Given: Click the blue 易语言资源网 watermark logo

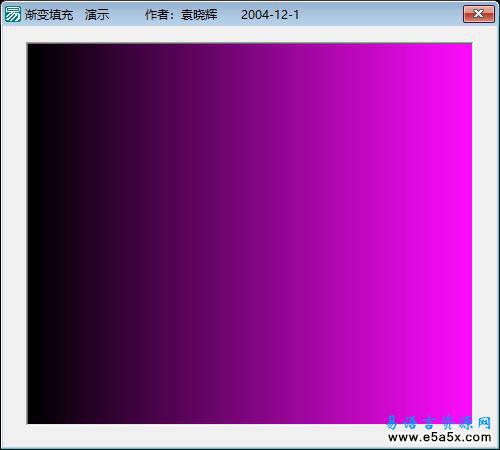Looking at the screenshot, I should pyautogui.click(x=439, y=423).
